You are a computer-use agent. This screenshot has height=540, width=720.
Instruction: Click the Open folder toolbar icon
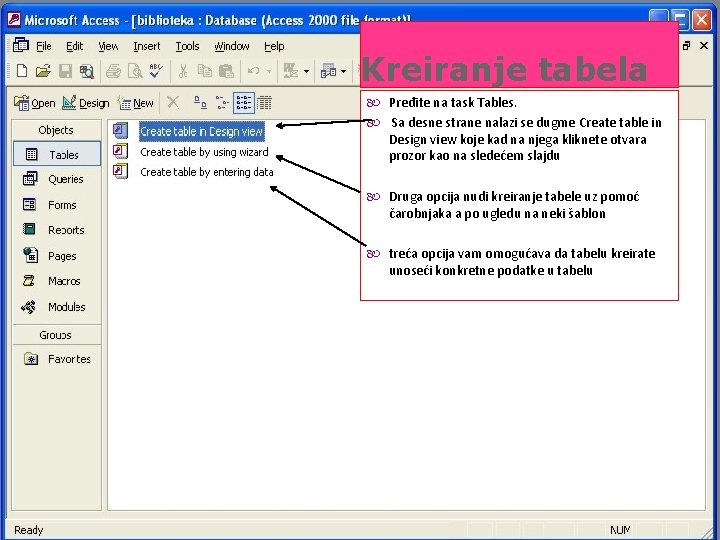[x=43, y=71]
